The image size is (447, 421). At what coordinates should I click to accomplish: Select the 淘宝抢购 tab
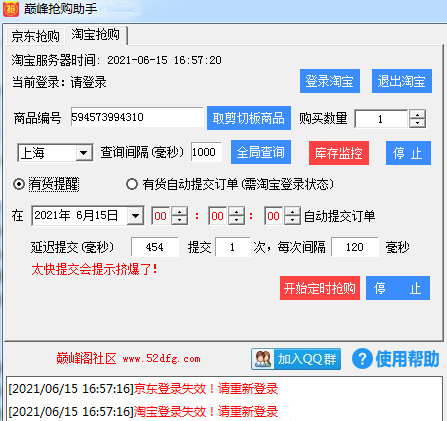click(96, 34)
